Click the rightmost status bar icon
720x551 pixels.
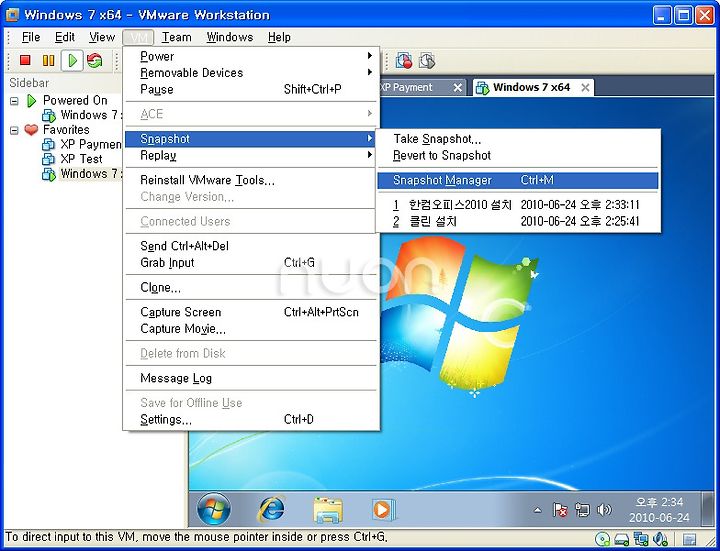(x=689, y=538)
